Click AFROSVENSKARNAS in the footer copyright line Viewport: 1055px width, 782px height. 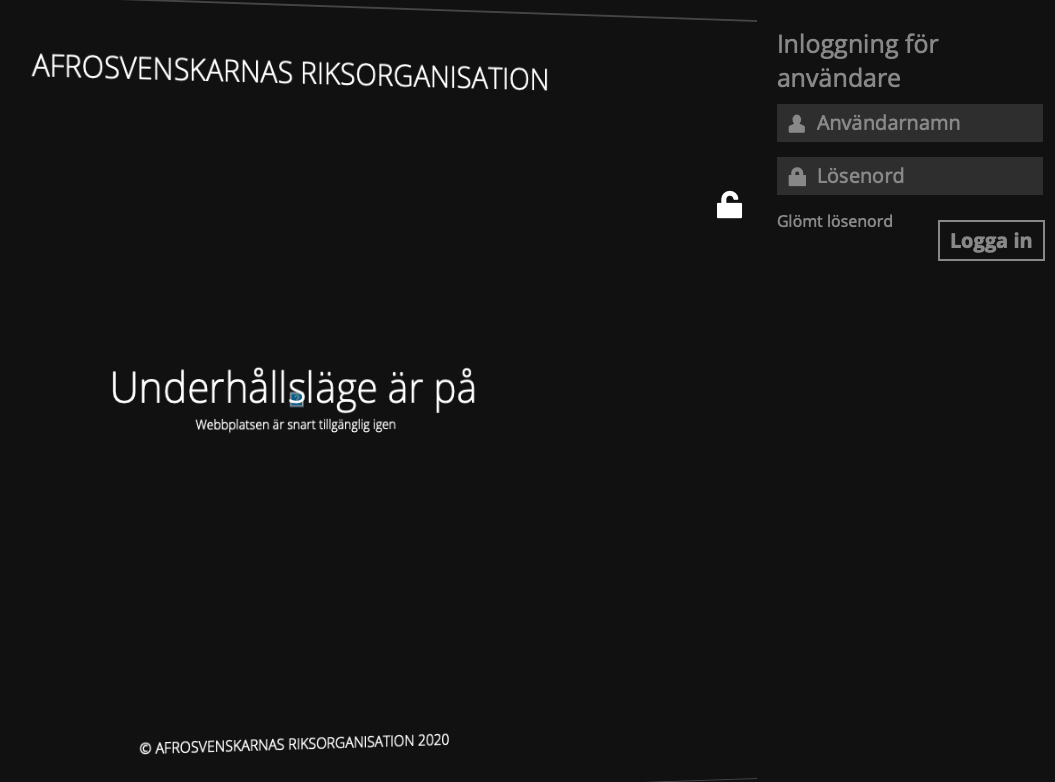tap(219, 746)
